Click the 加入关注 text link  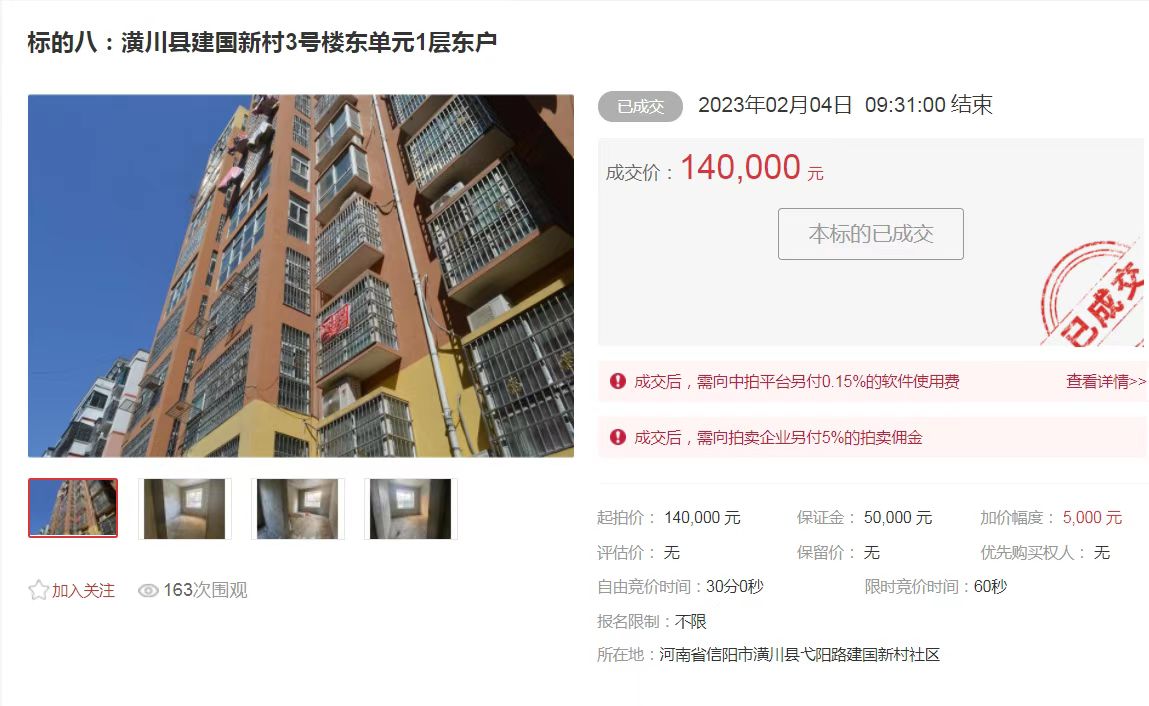pos(83,590)
